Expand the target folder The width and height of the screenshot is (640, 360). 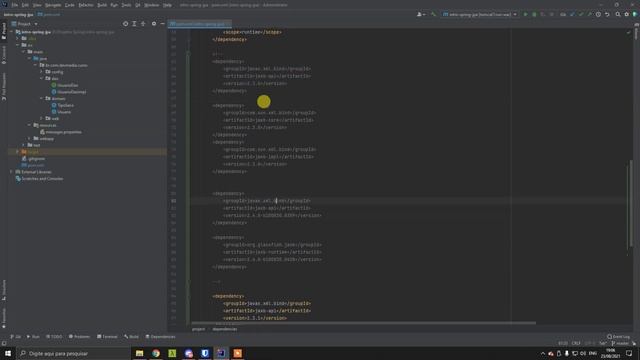pos(18,152)
